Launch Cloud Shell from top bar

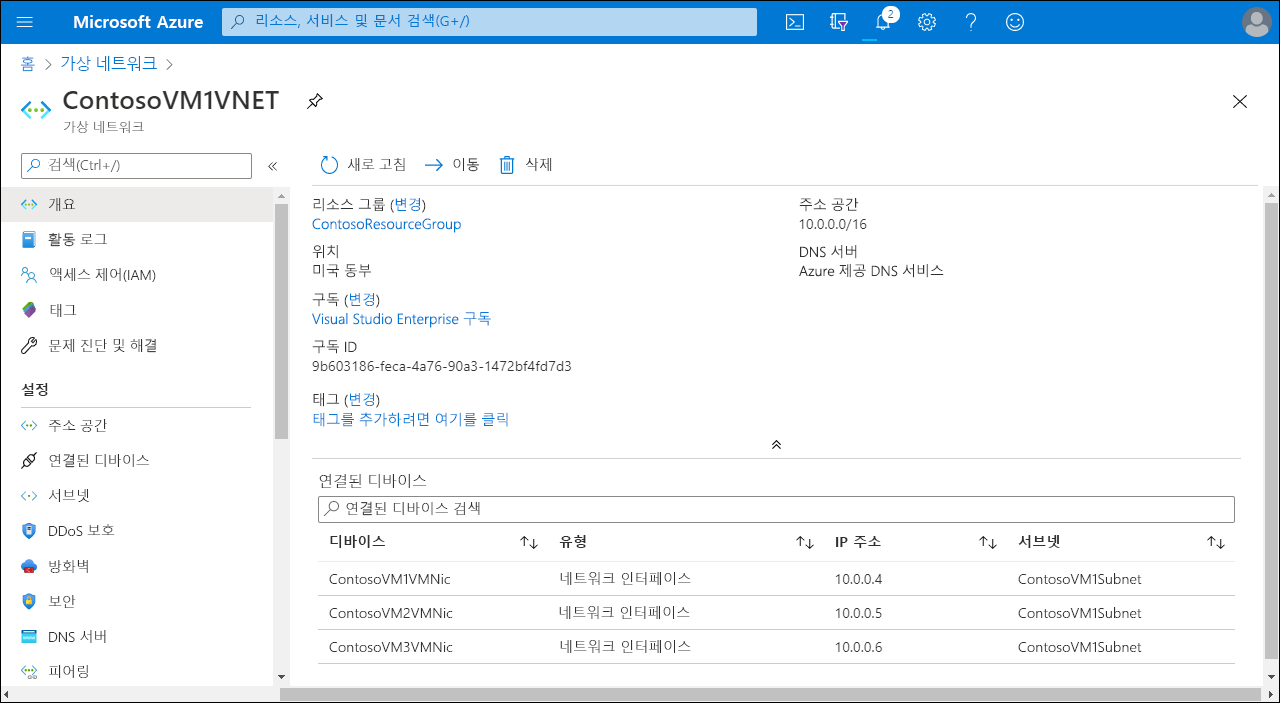tap(795, 22)
